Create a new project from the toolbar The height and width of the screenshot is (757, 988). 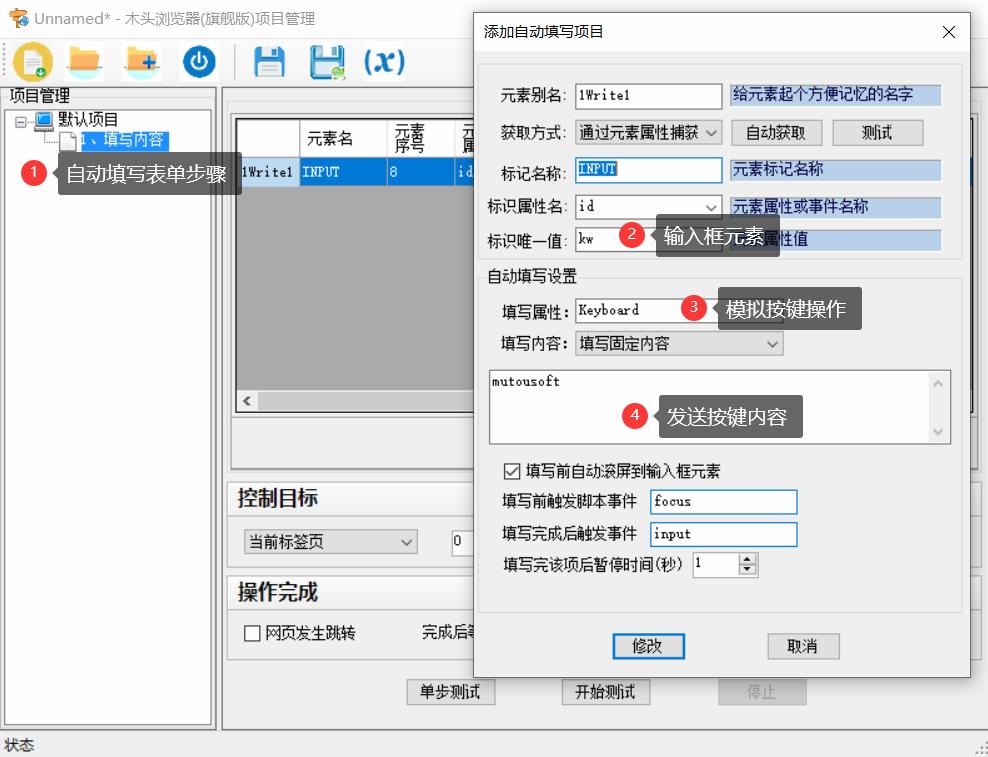pyautogui.click(x=32, y=61)
